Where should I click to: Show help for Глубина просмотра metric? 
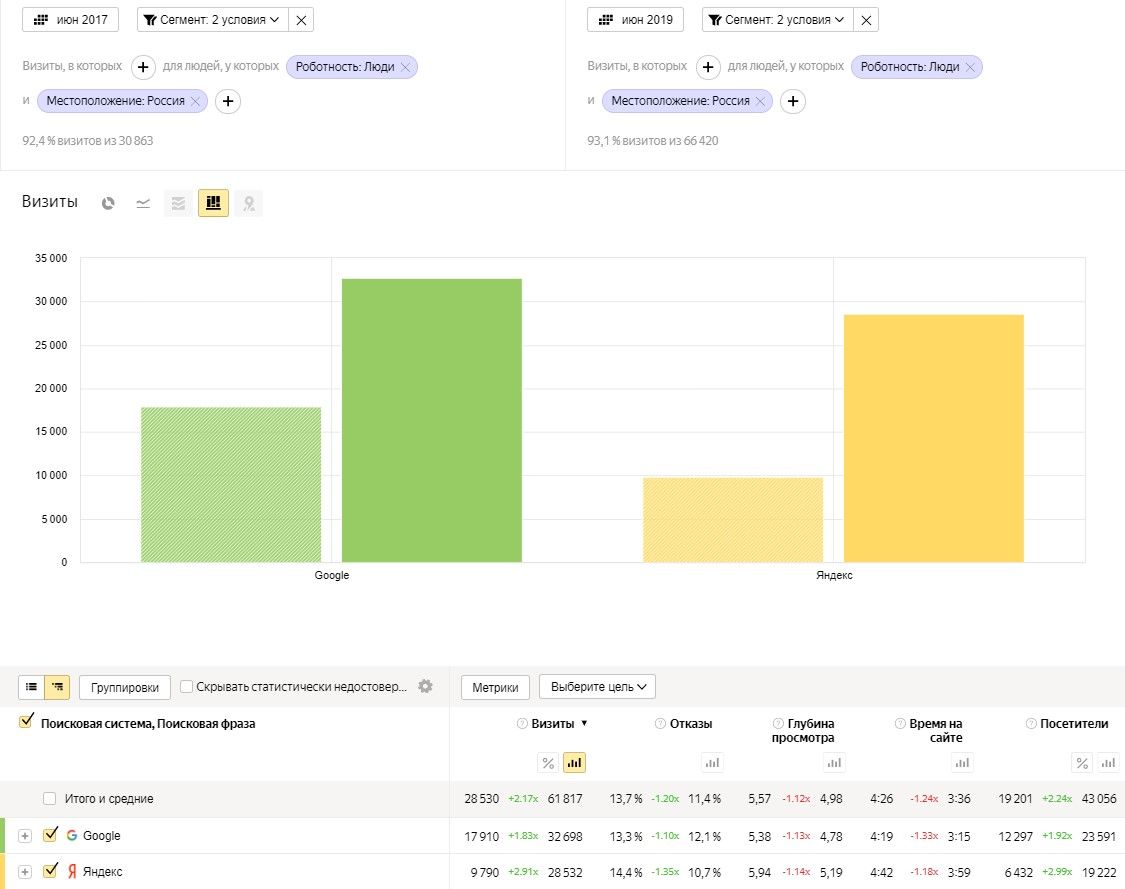coord(778,723)
